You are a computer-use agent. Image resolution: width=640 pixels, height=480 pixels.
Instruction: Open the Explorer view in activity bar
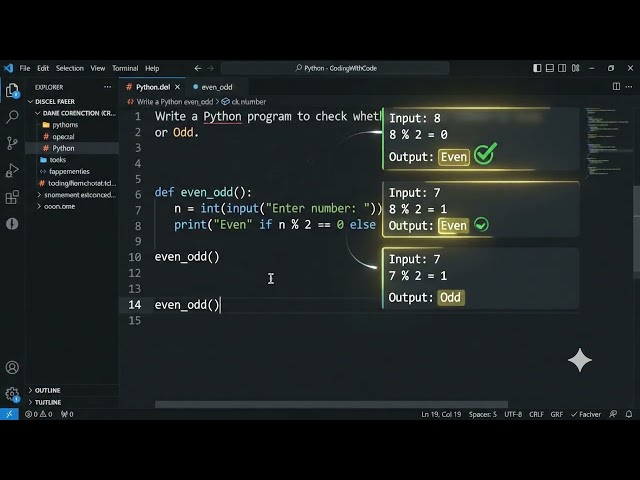[x=12, y=91]
